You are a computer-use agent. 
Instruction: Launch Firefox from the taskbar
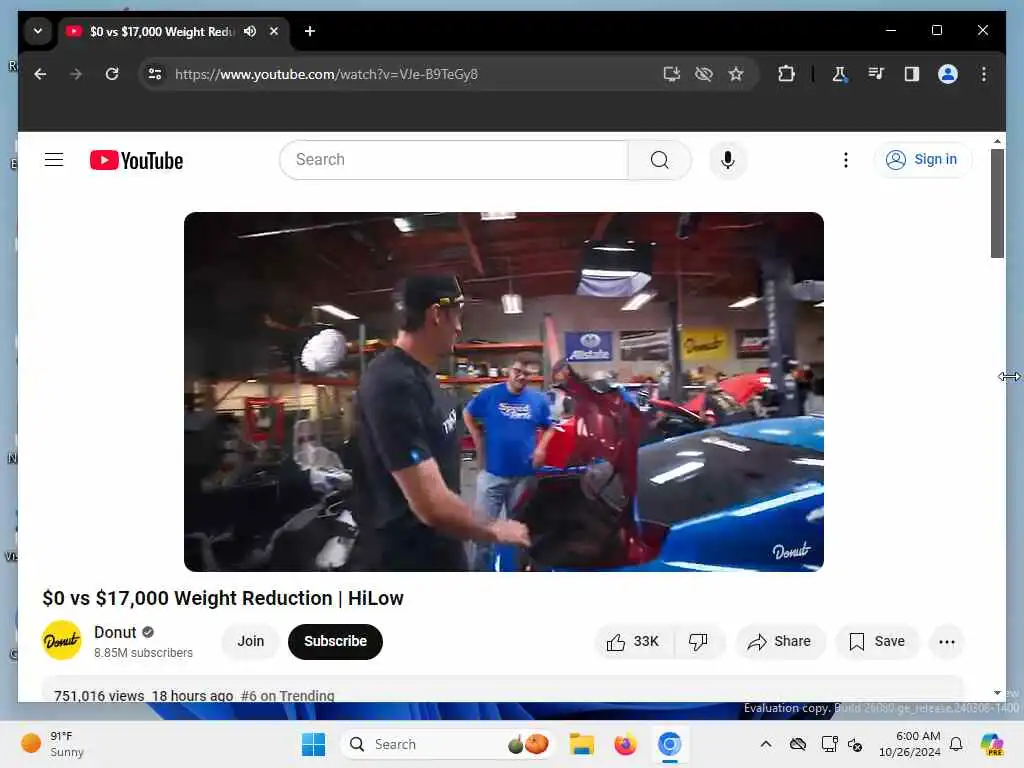click(626, 744)
